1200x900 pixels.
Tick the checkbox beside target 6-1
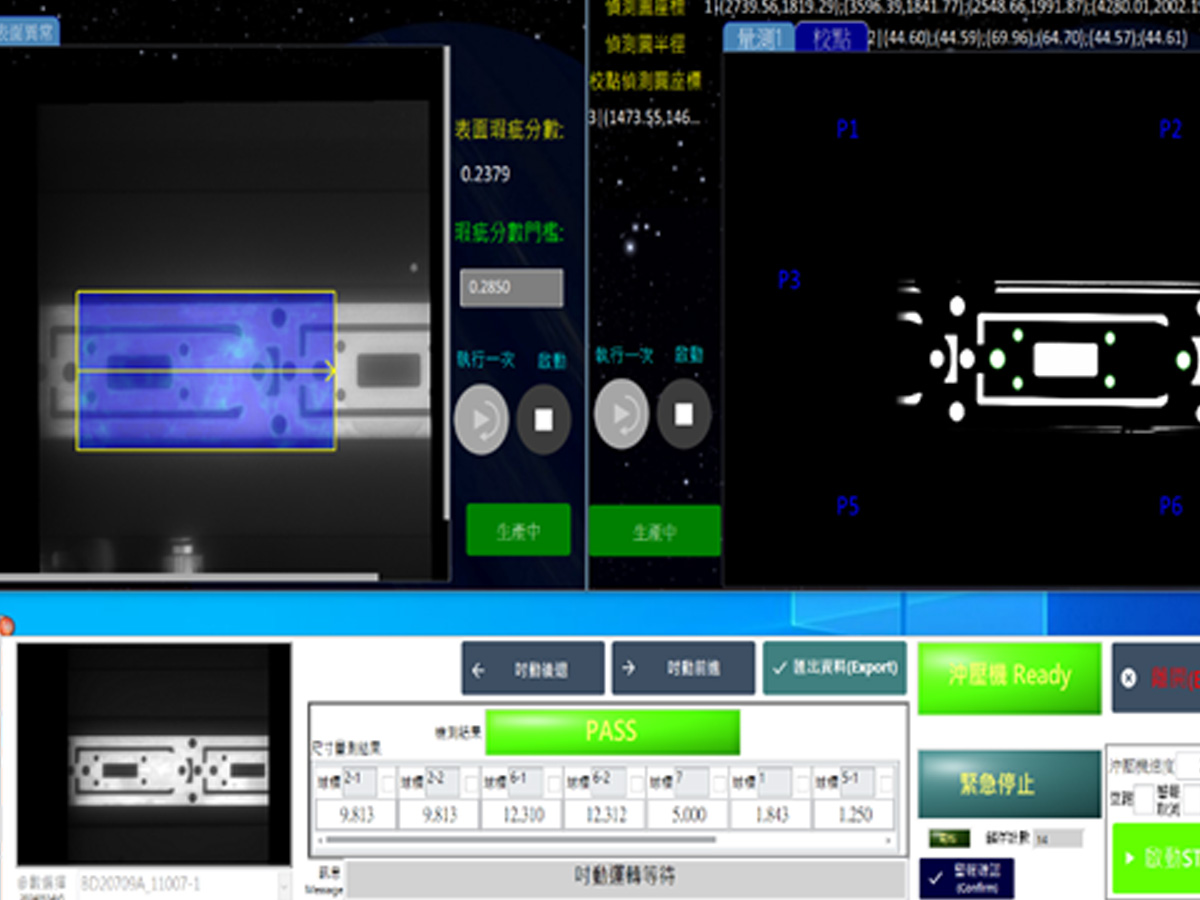[x=553, y=784]
